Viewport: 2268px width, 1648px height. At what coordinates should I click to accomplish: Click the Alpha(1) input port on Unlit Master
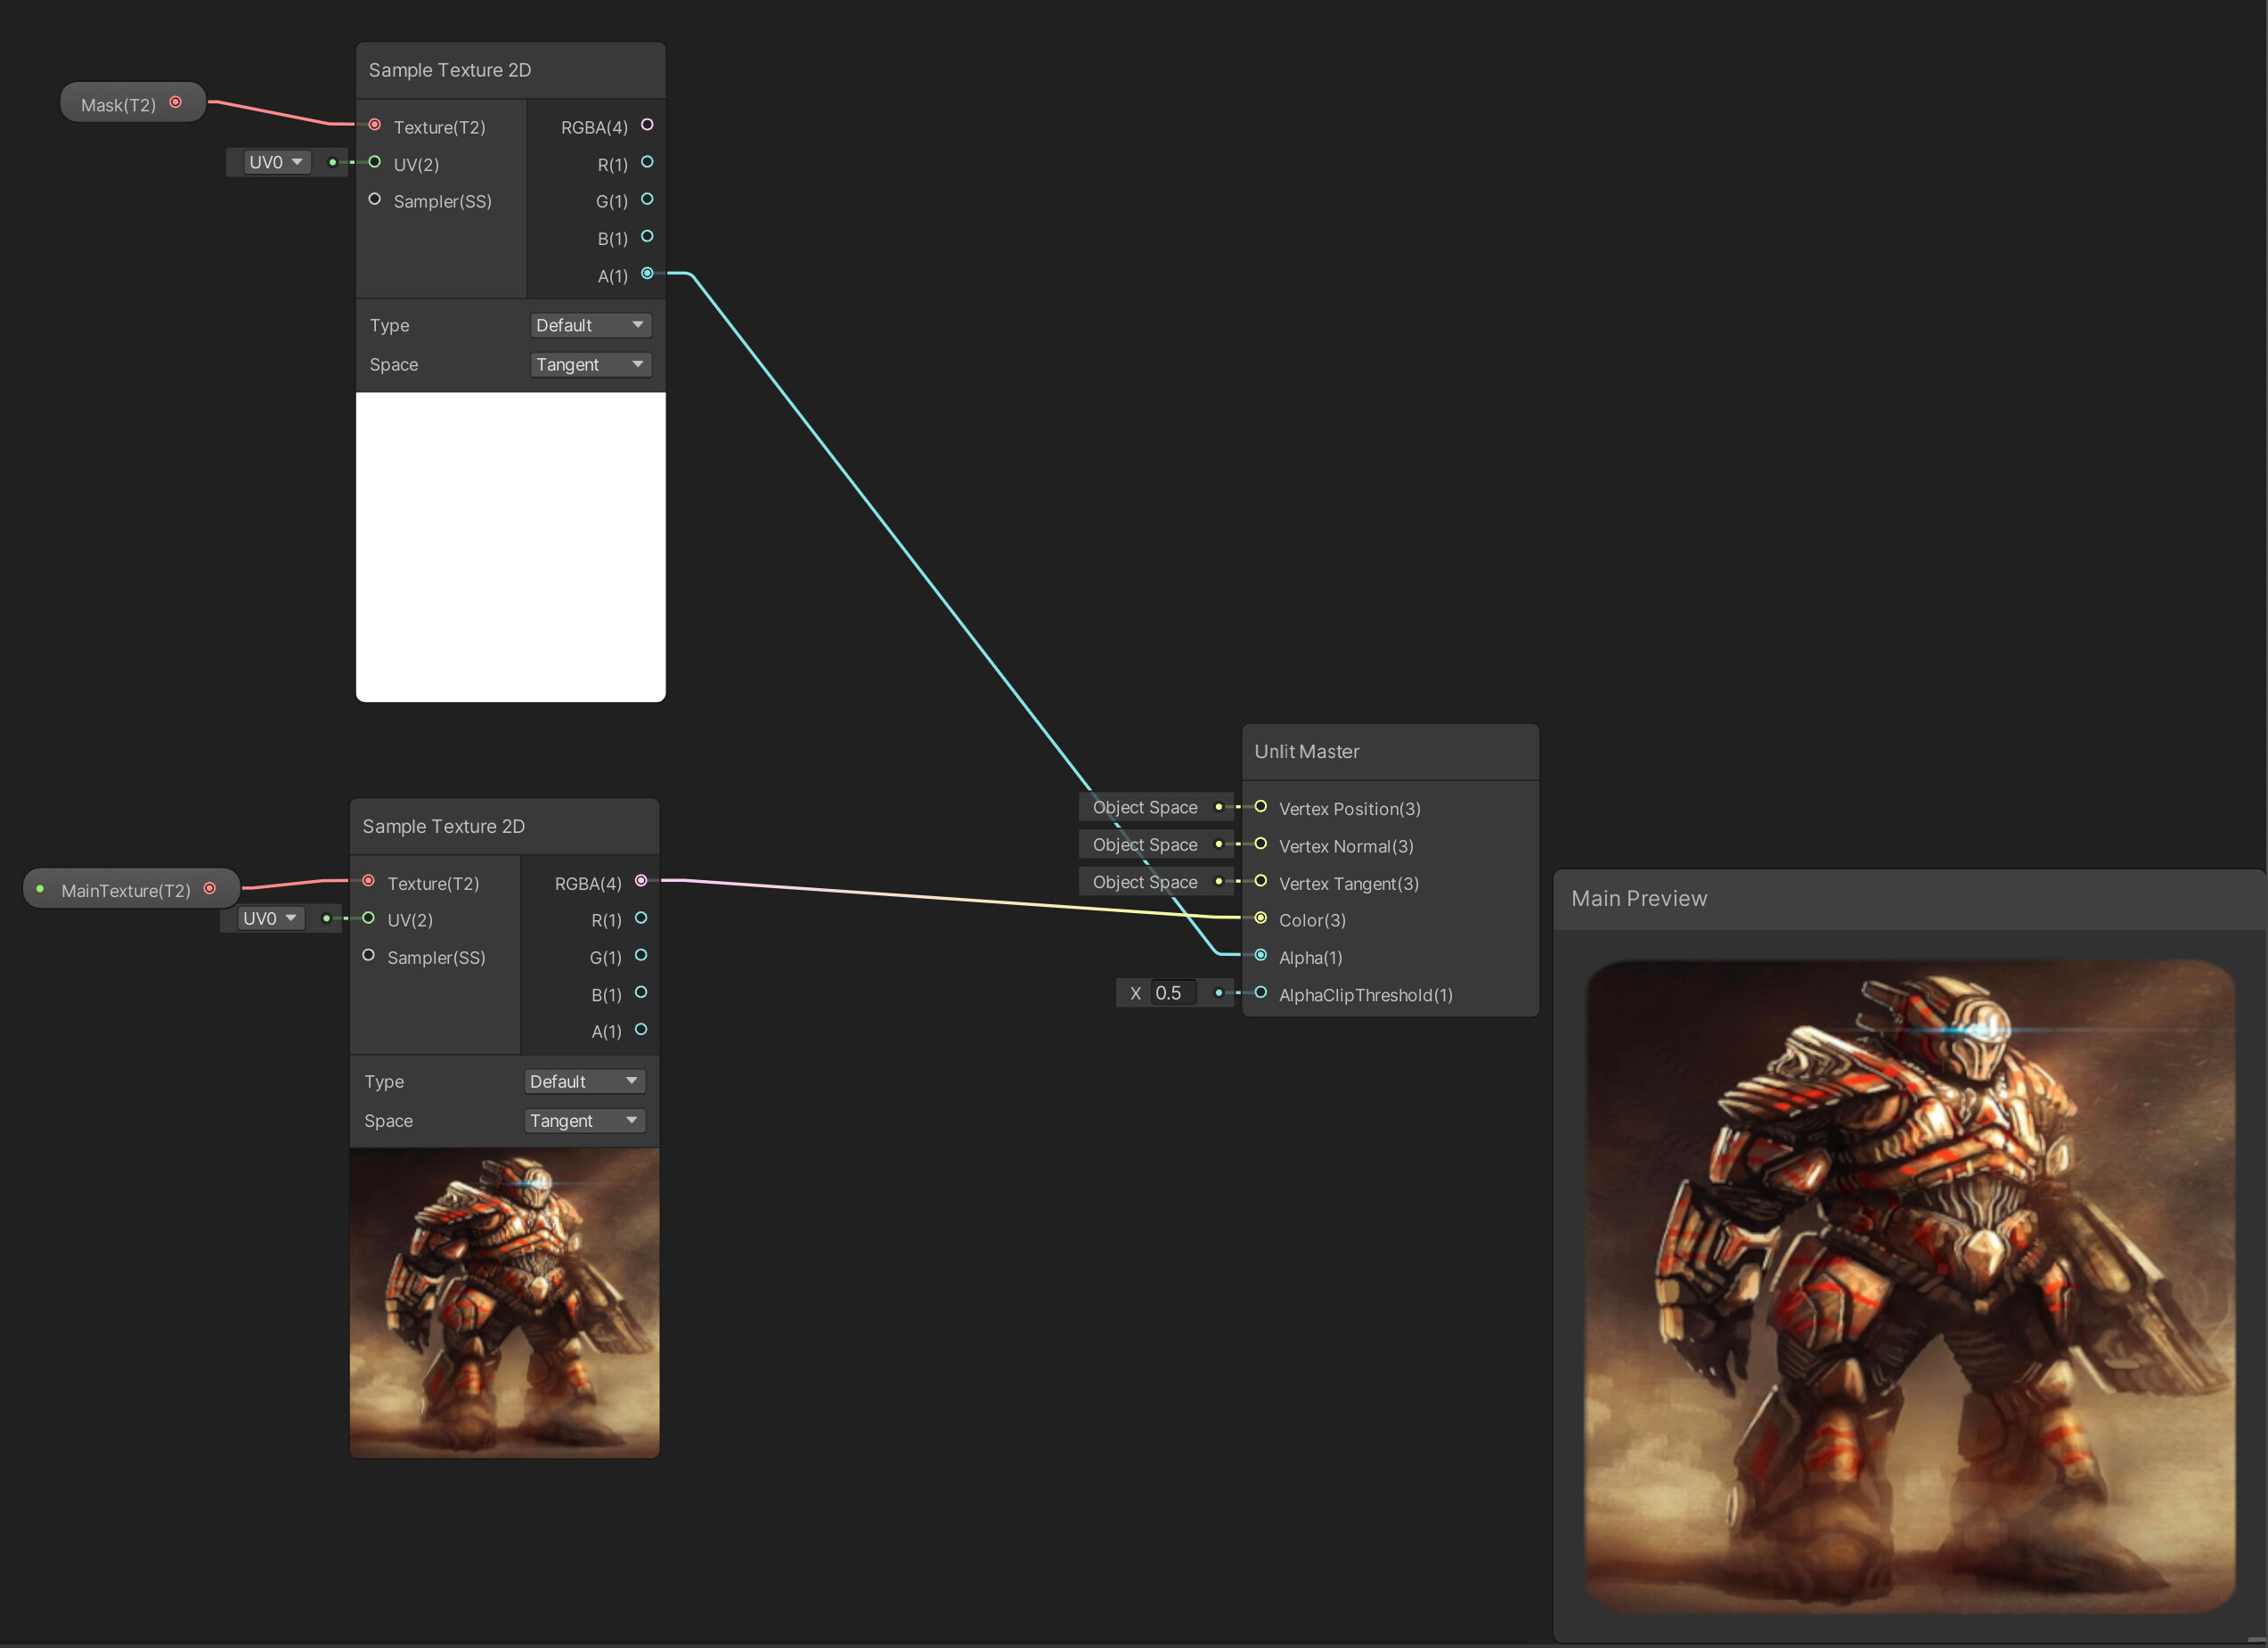click(1260, 955)
